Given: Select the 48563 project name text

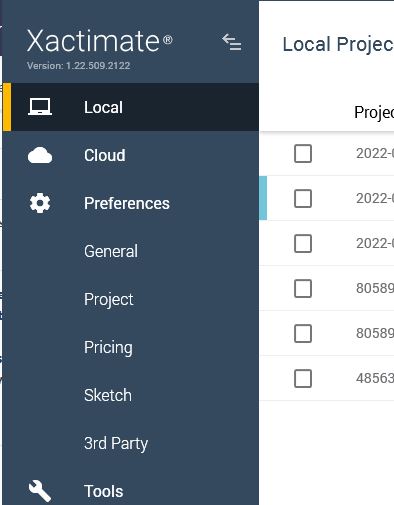Looking at the screenshot, I should 375,378.
